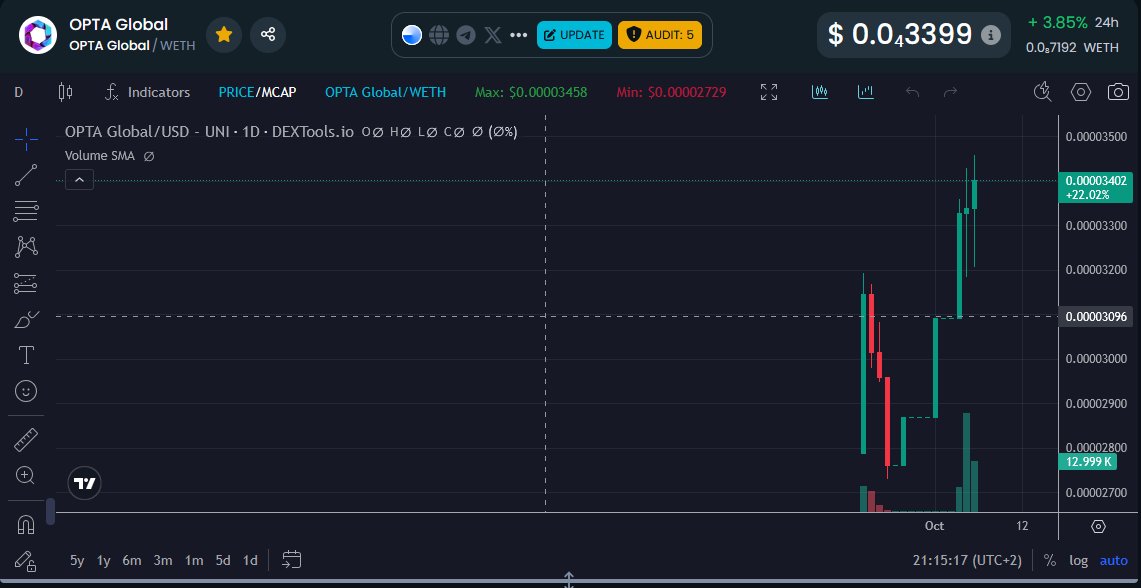Open the candlestick chart style menu
The height and width of the screenshot is (588, 1141).
pyautogui.click(x=65, y=92)
